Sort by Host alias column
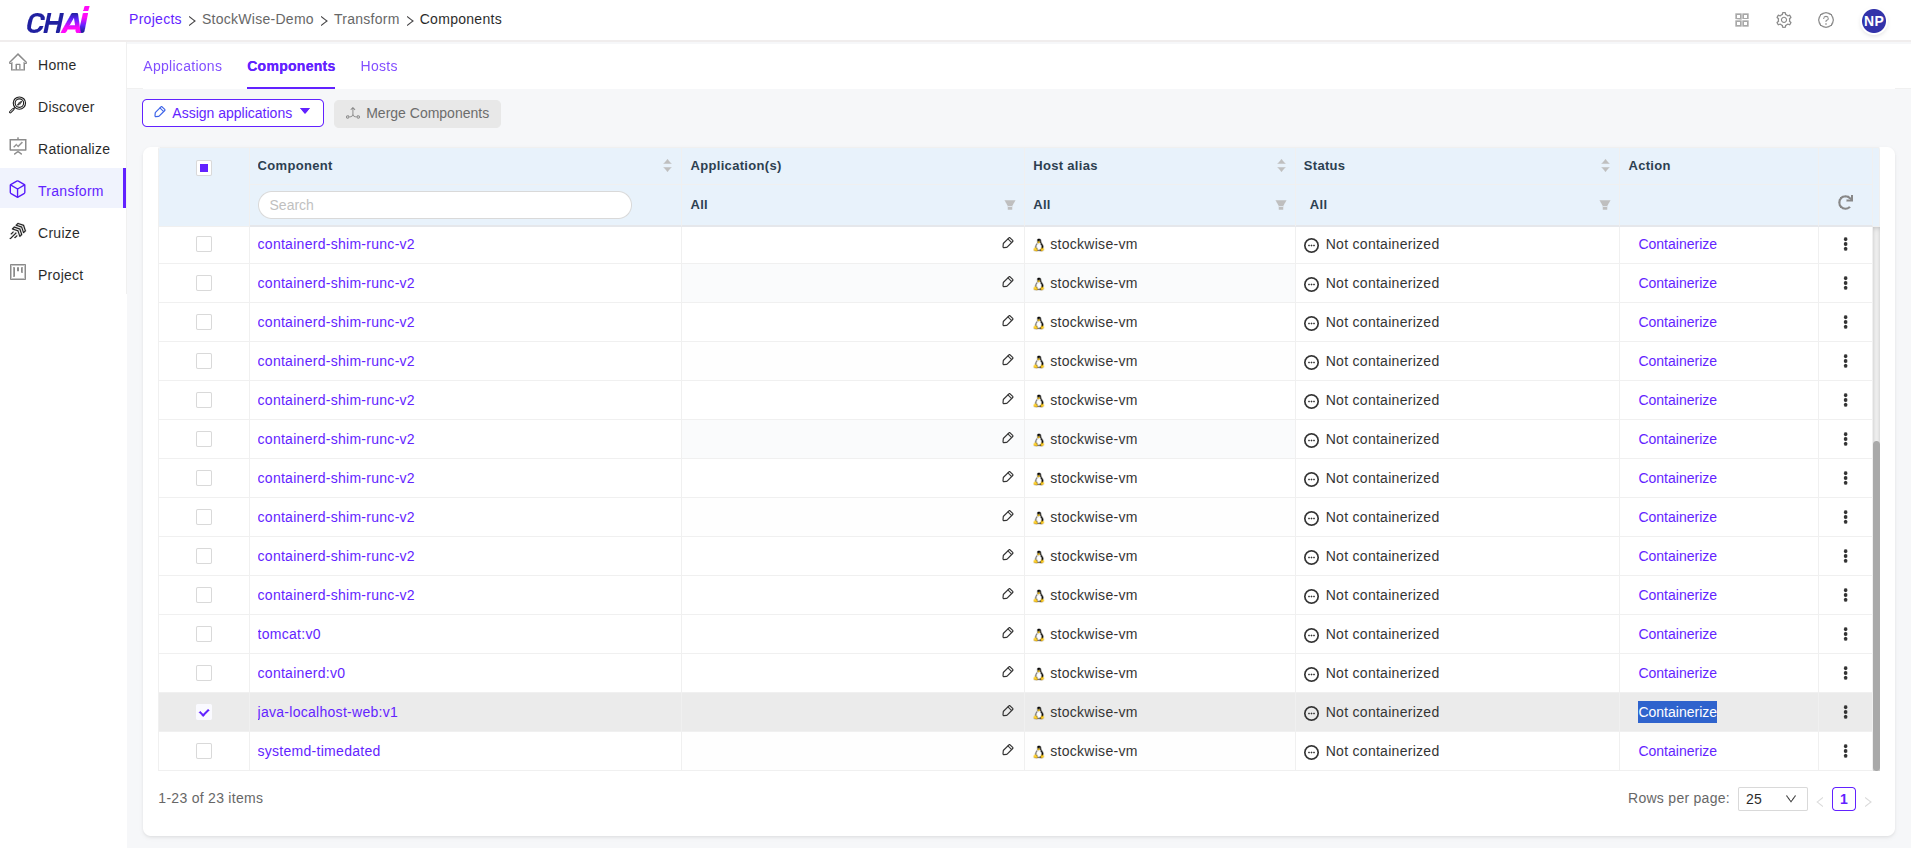 1281,166
